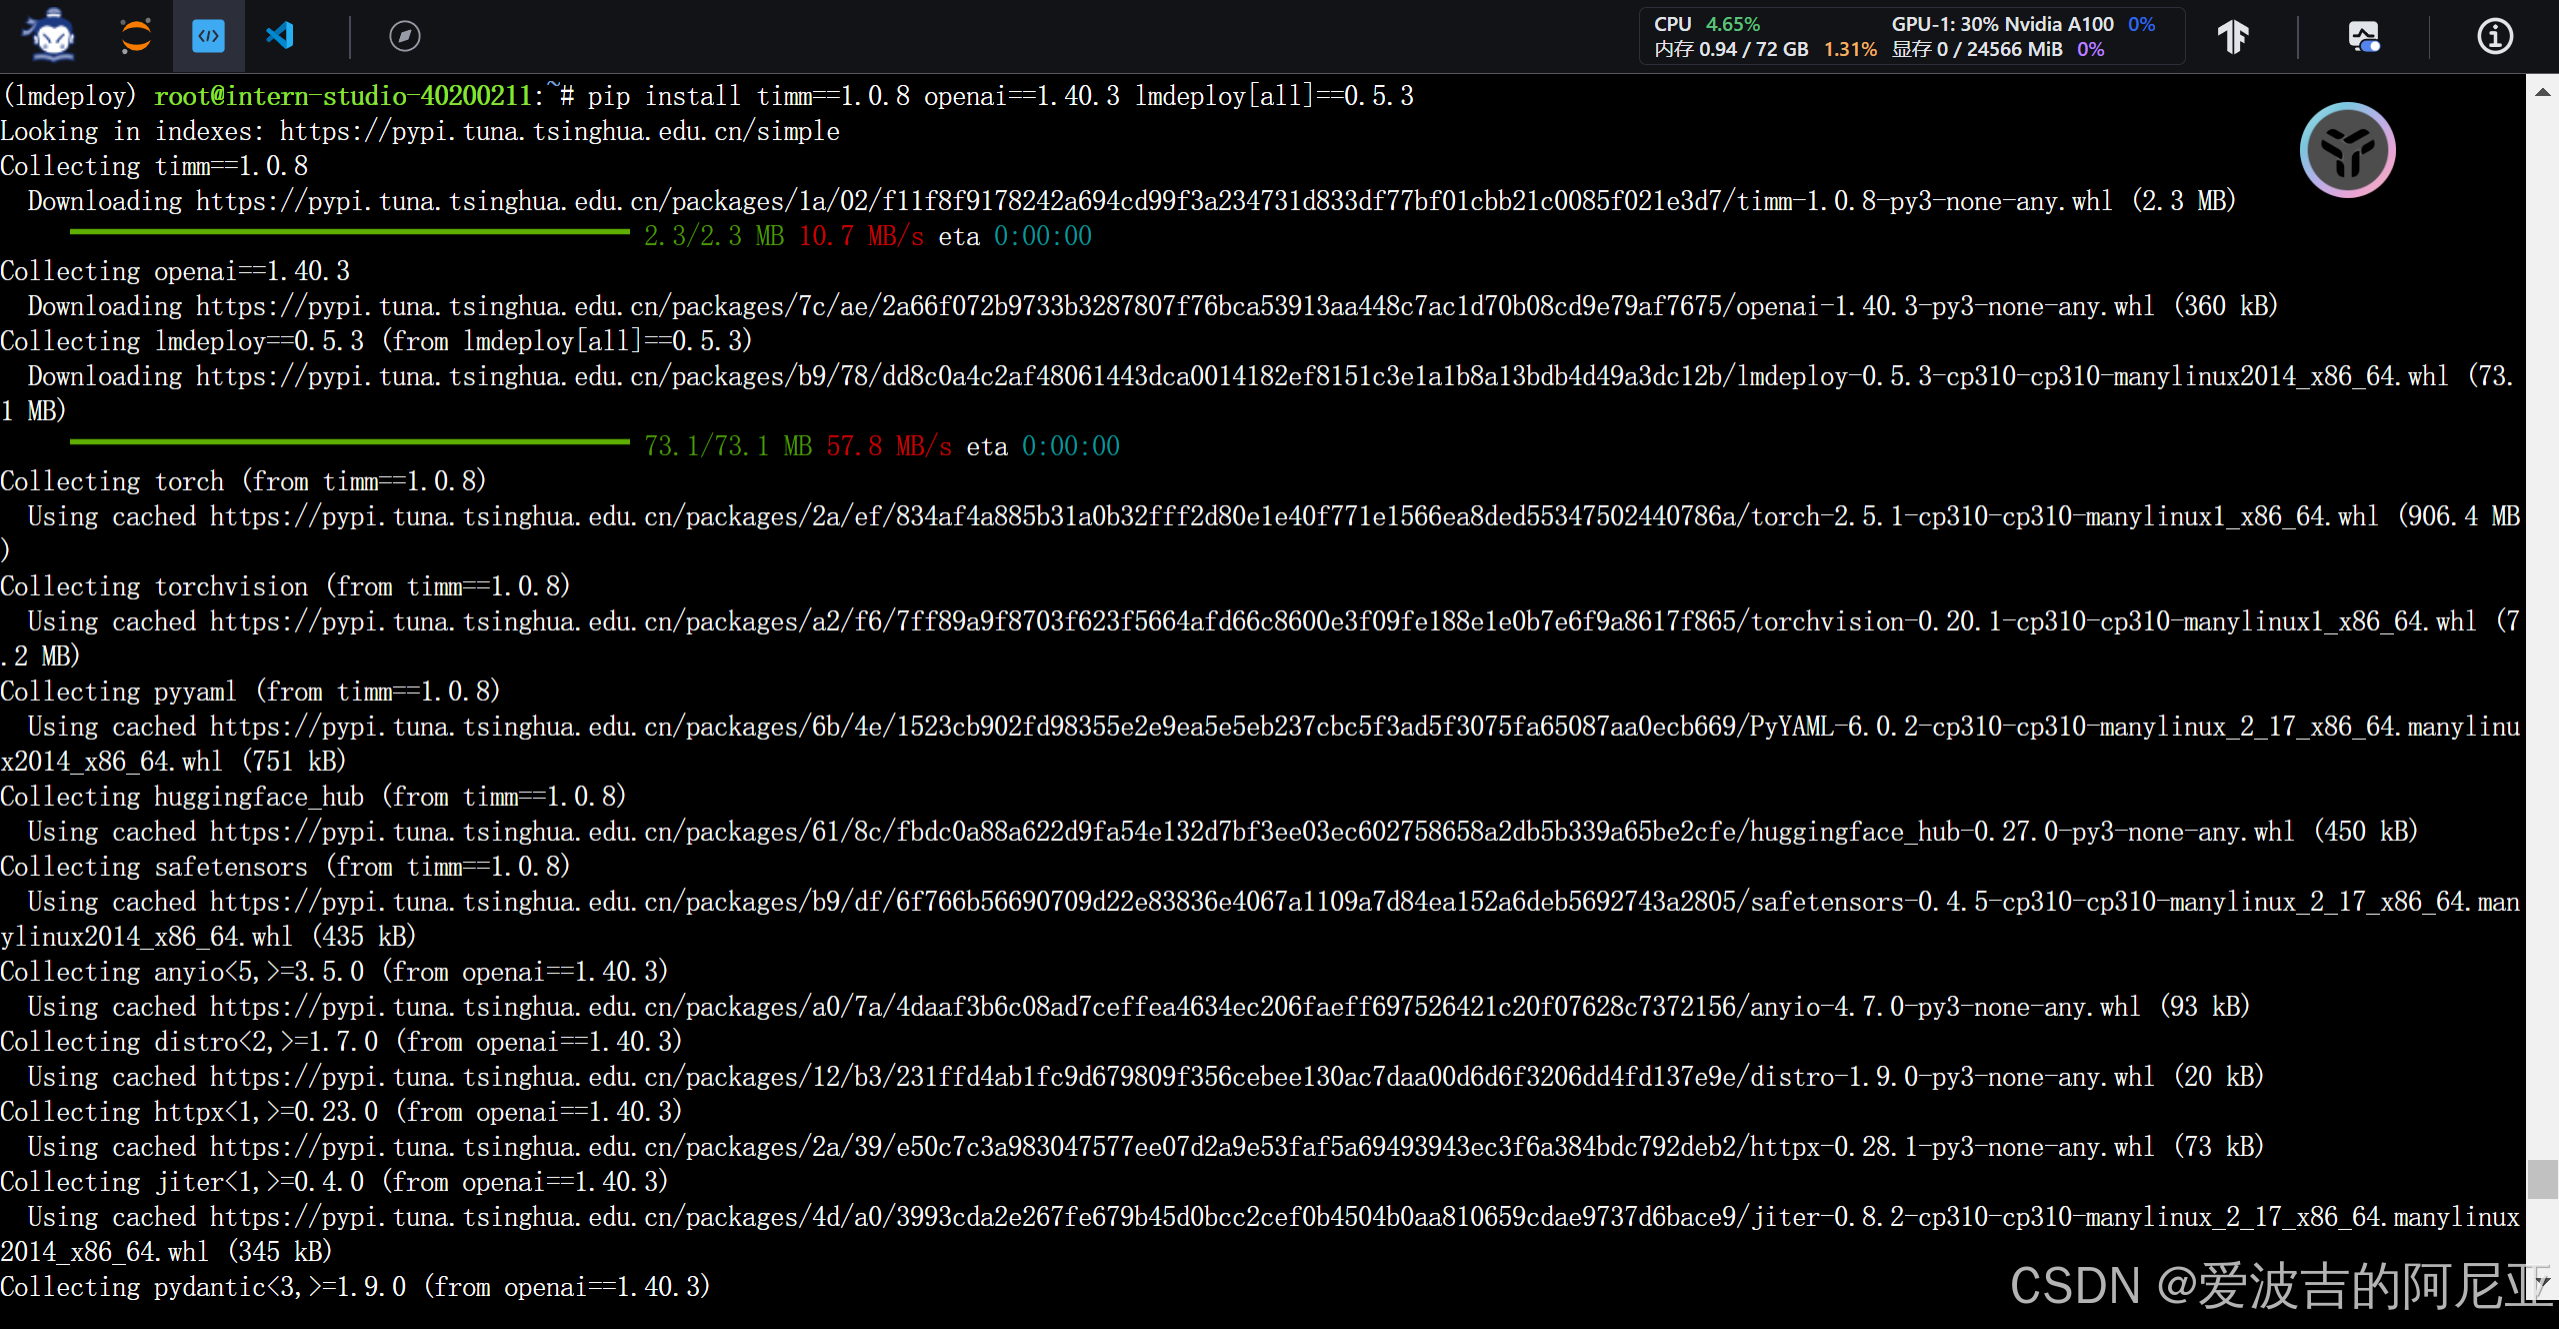Select the blue terminal code icon
Viewport: 2559px width, 1329px height.
pyautogui.click(x=208, y=36)
